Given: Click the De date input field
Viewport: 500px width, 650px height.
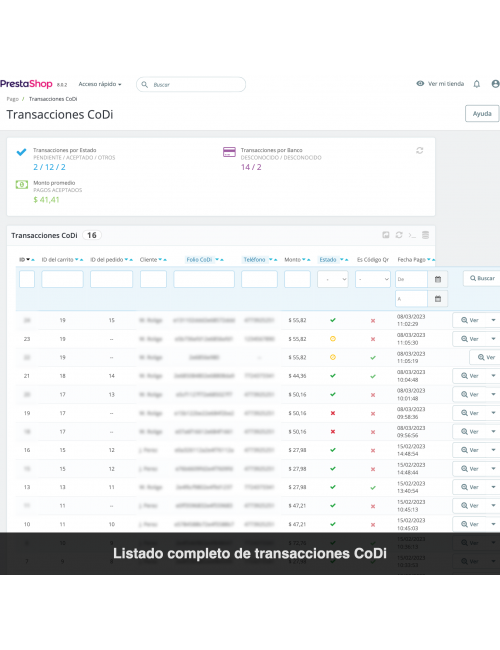Looking at the screenshot, I should 411,279.
